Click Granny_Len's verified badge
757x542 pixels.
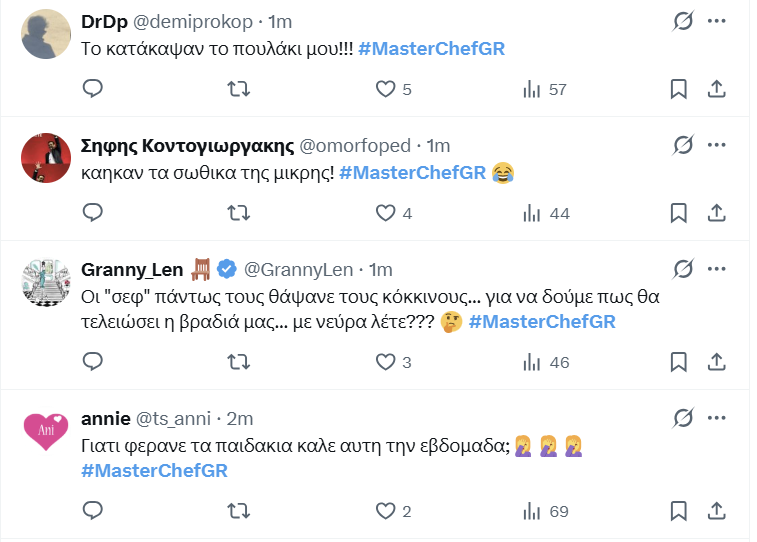pyautogui.click(x=227, y=269)
